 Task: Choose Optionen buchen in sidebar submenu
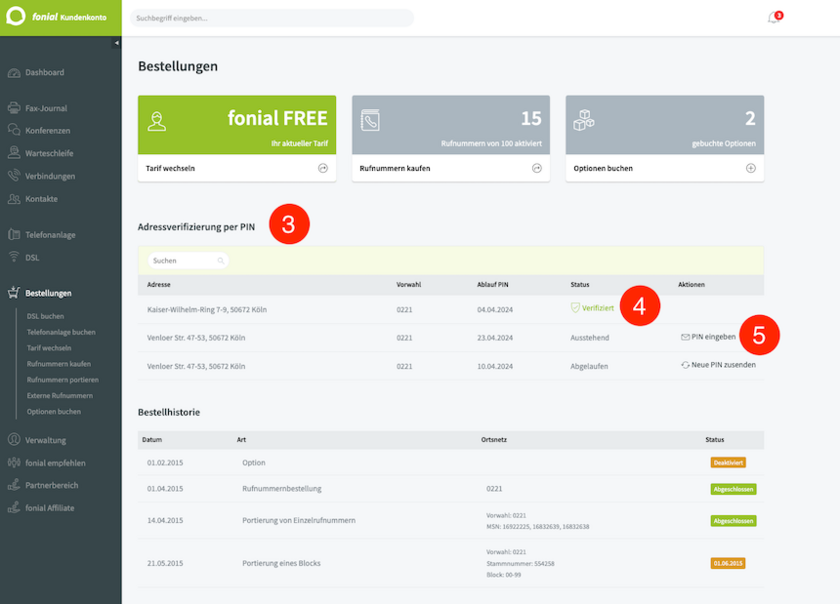tap(54, 412)
